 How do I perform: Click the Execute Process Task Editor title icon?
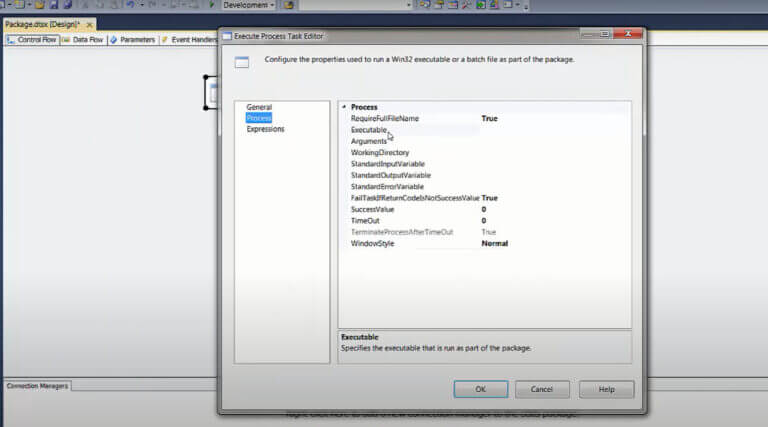[227, 36]
